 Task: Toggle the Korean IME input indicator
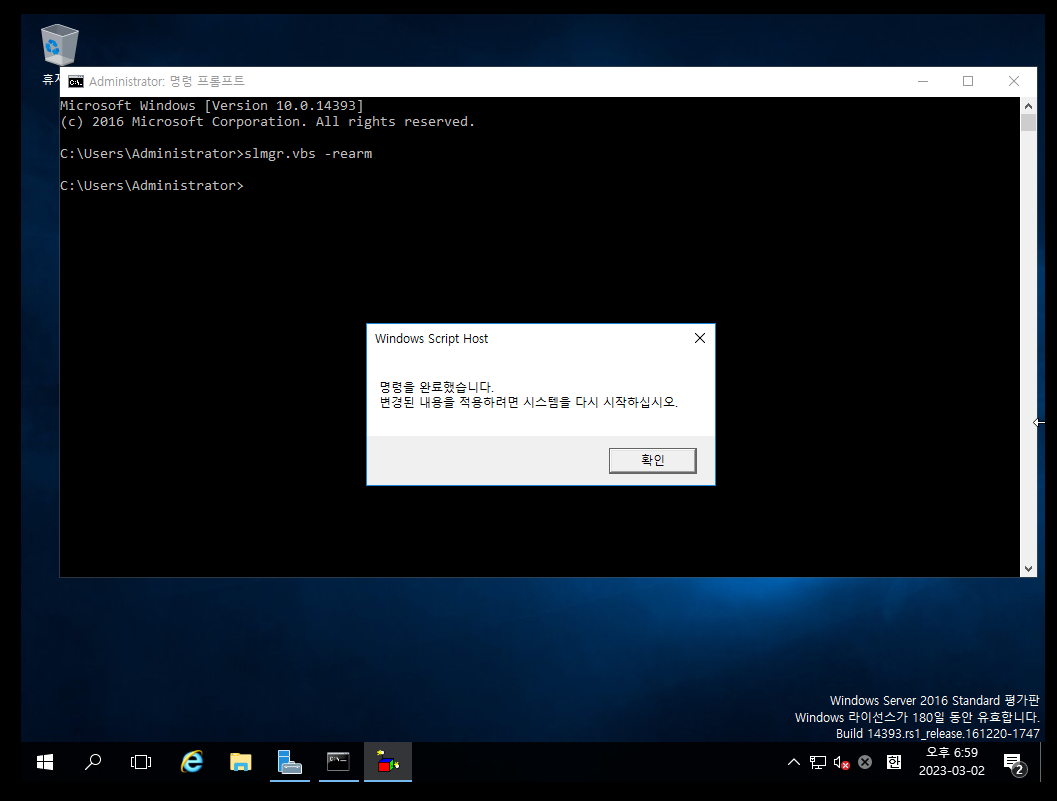pyautogui.click(x=893, y=763)
